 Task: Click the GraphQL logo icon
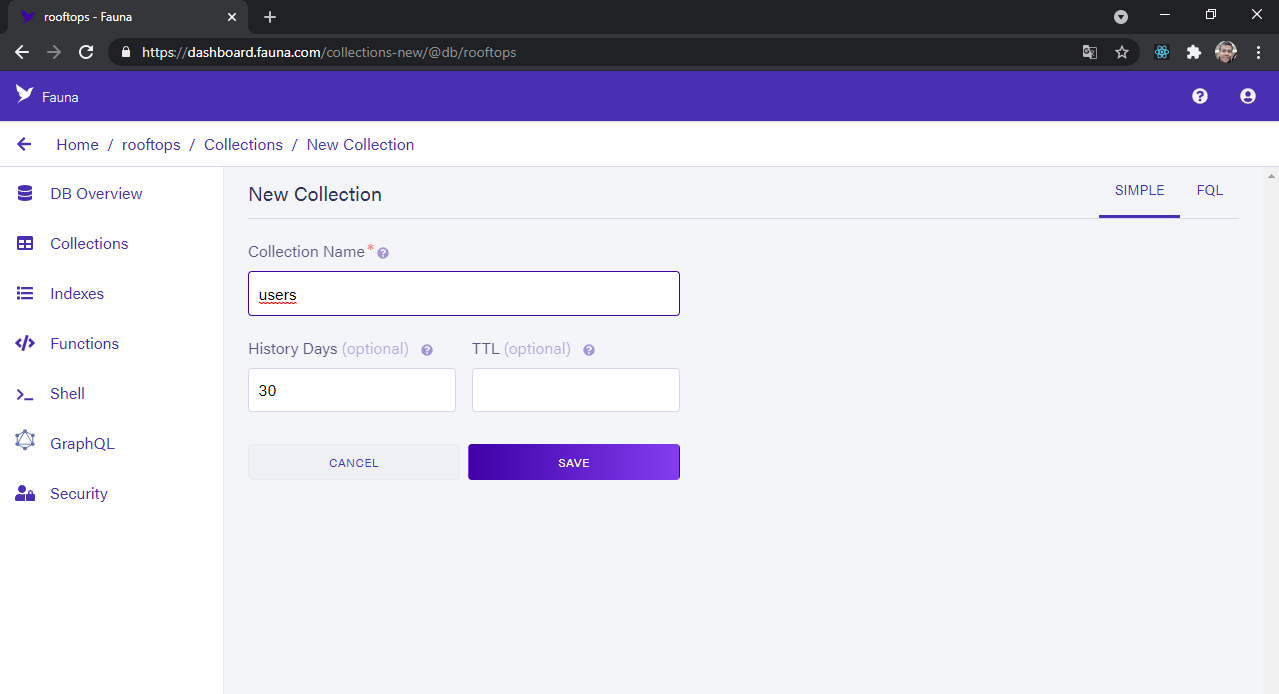point(25,440)
